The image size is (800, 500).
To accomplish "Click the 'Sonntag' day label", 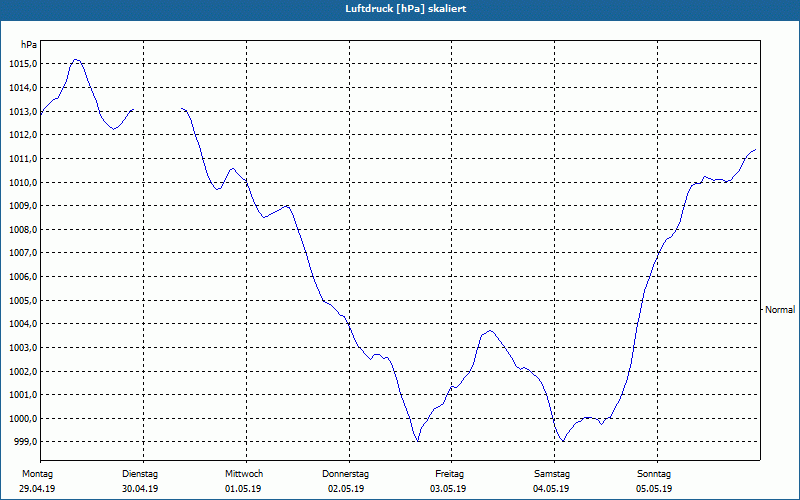I will [654, 474].
